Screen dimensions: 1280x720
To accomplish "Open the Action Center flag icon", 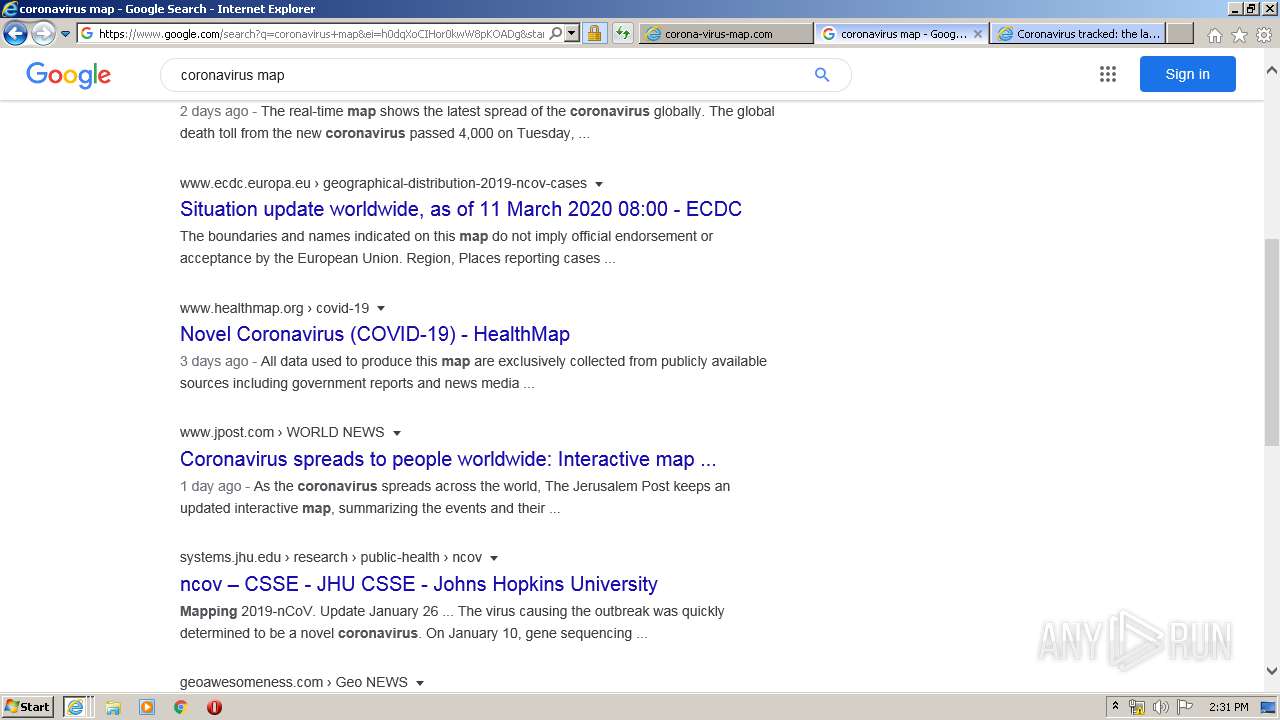I will (1185, 707).
